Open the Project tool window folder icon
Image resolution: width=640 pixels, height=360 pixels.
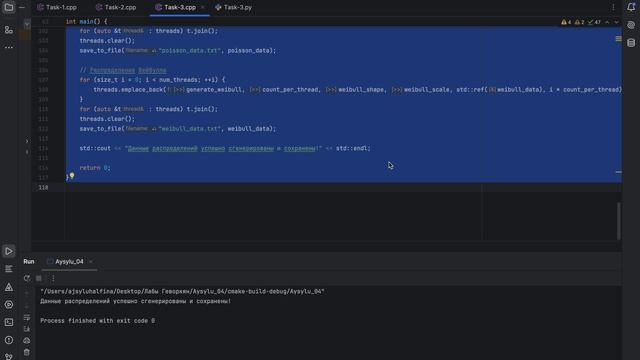tap(9, 7)
